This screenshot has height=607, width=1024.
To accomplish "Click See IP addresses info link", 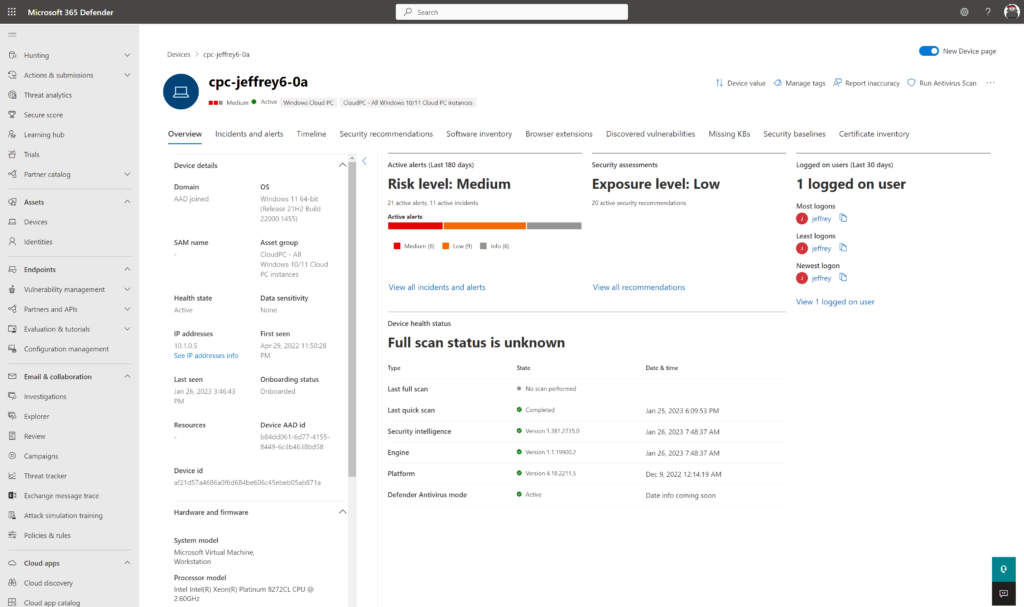I will [206, 355].
